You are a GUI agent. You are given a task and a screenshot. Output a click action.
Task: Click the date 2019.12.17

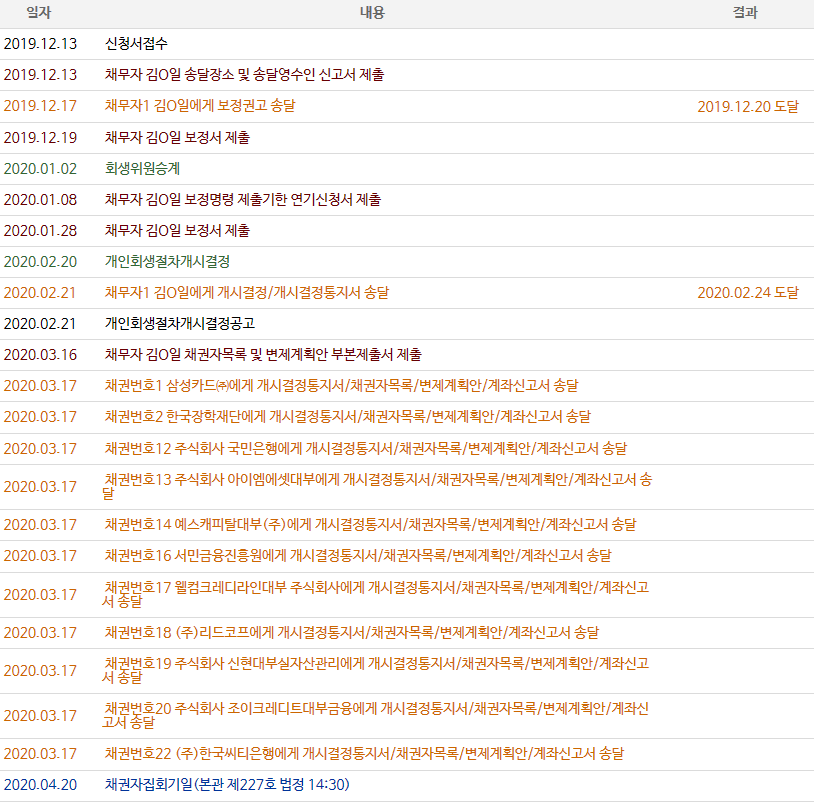pyautogui.click(x=40, y=106)
